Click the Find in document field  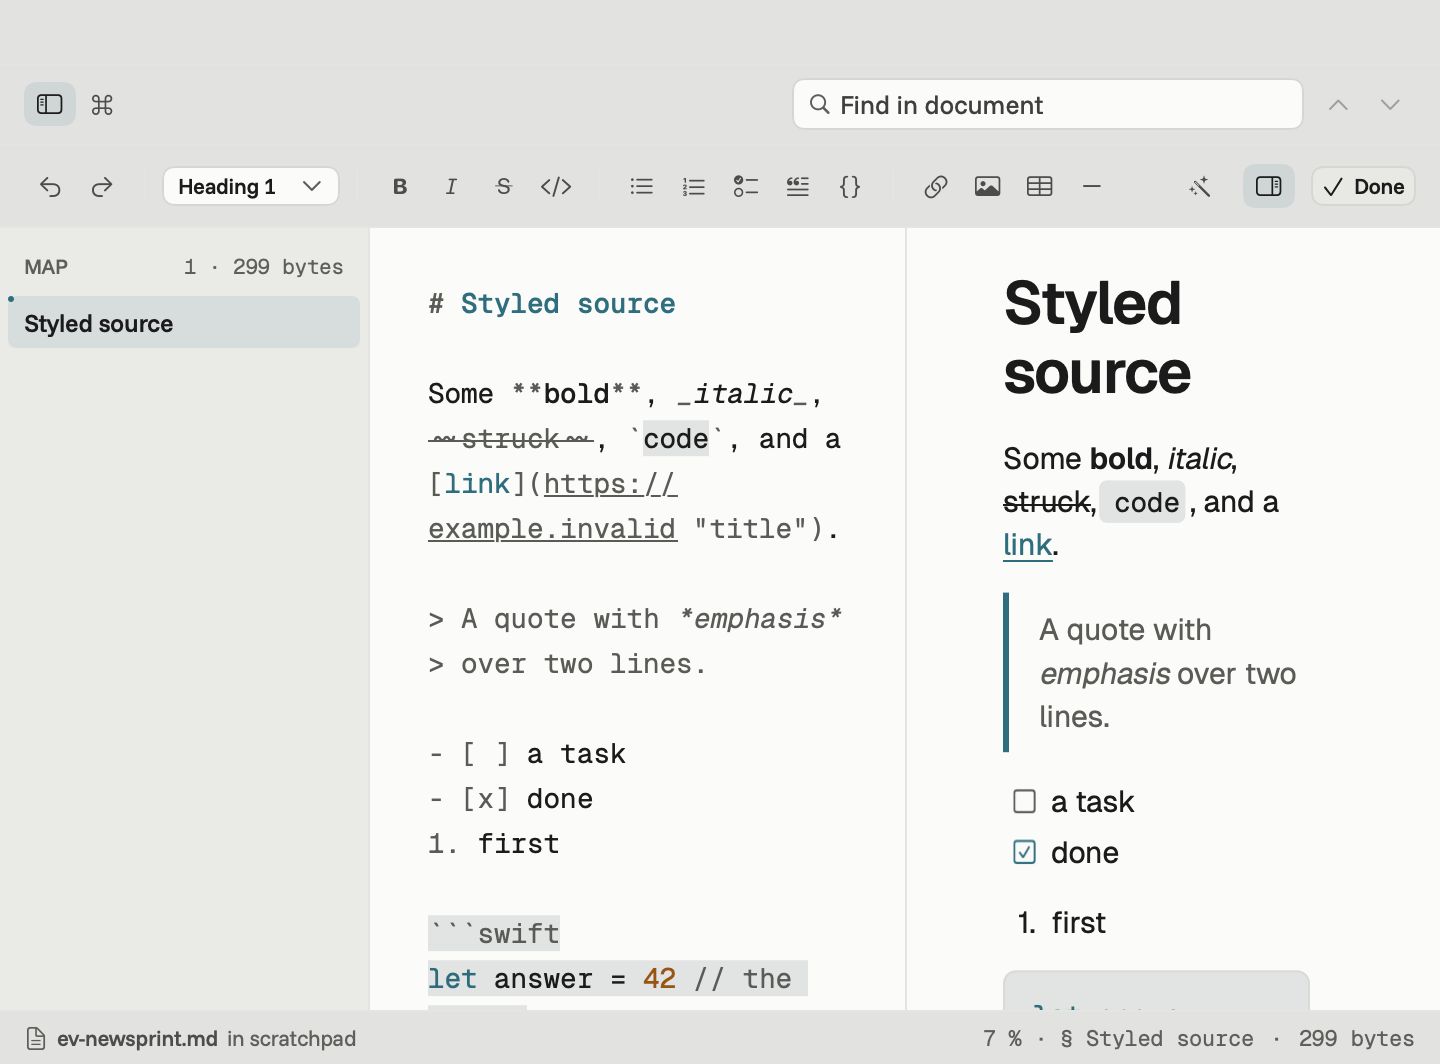pyautogui.click(x=1047, y=104)
